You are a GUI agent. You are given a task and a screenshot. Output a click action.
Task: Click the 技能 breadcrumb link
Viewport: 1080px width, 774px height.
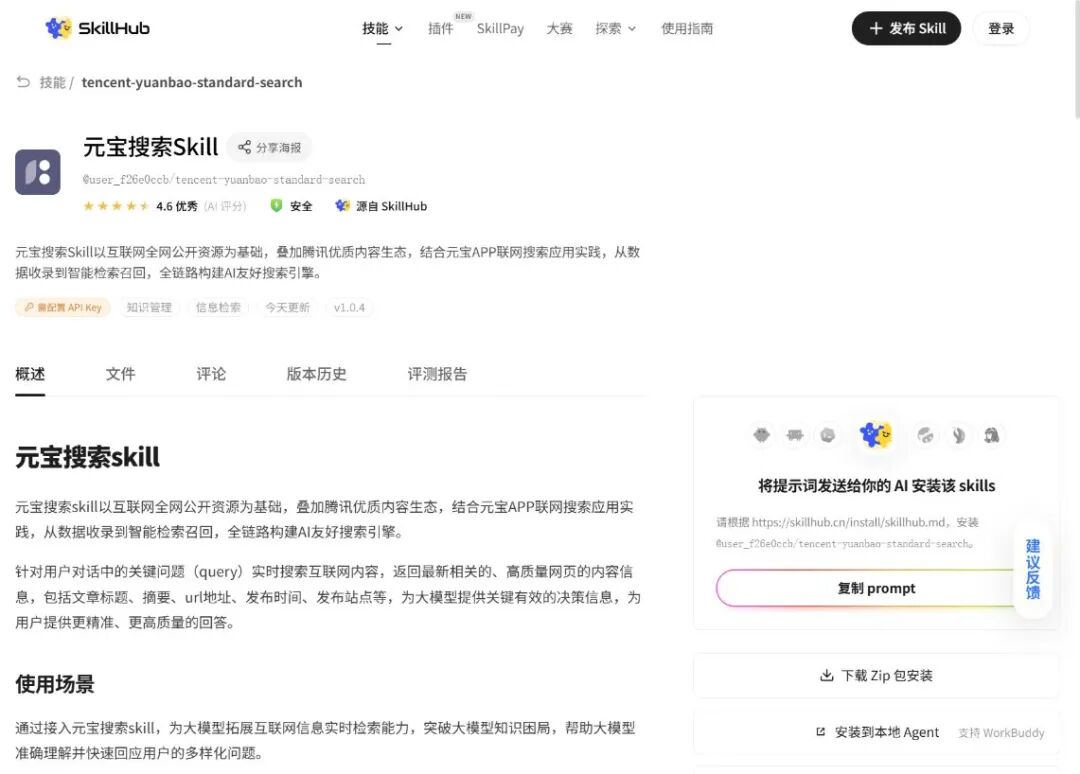(x=52, y=82)
